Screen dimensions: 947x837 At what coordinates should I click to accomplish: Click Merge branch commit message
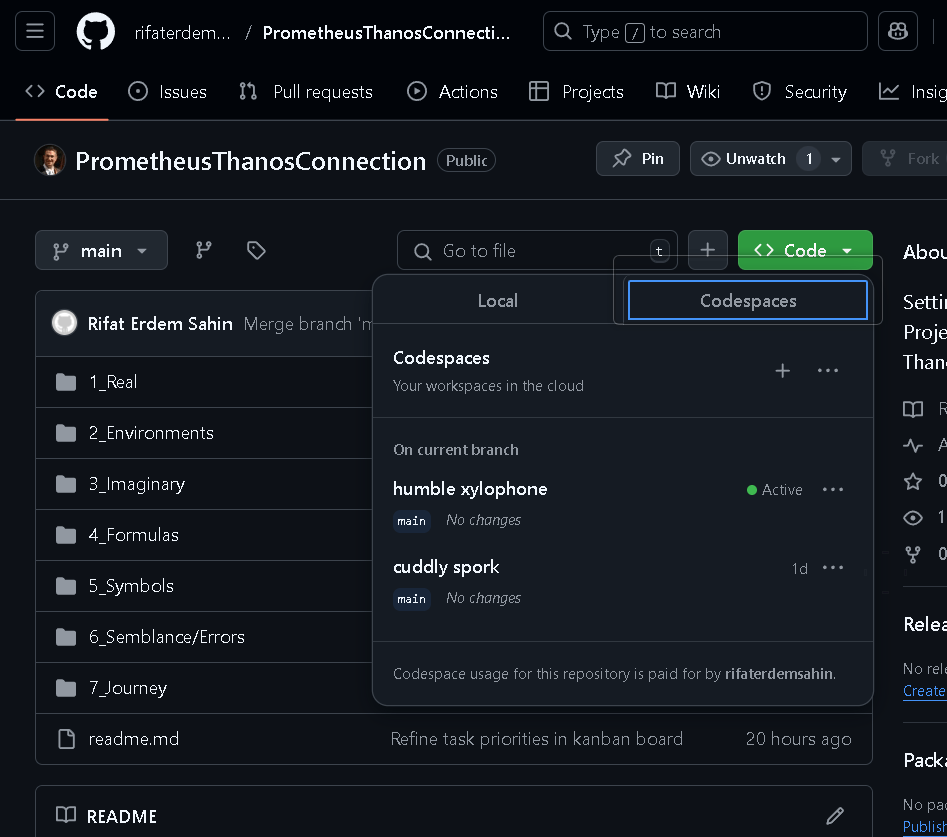[307, 324]
